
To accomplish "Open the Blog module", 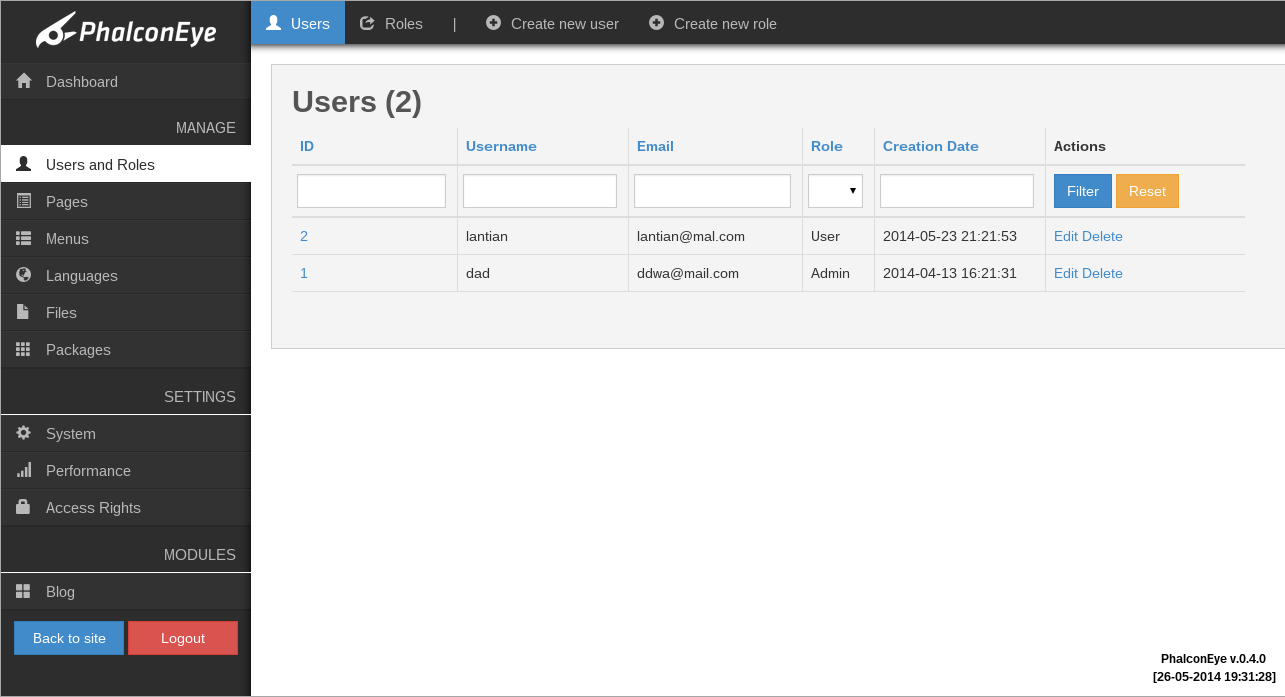I will (x=126, y=591).
